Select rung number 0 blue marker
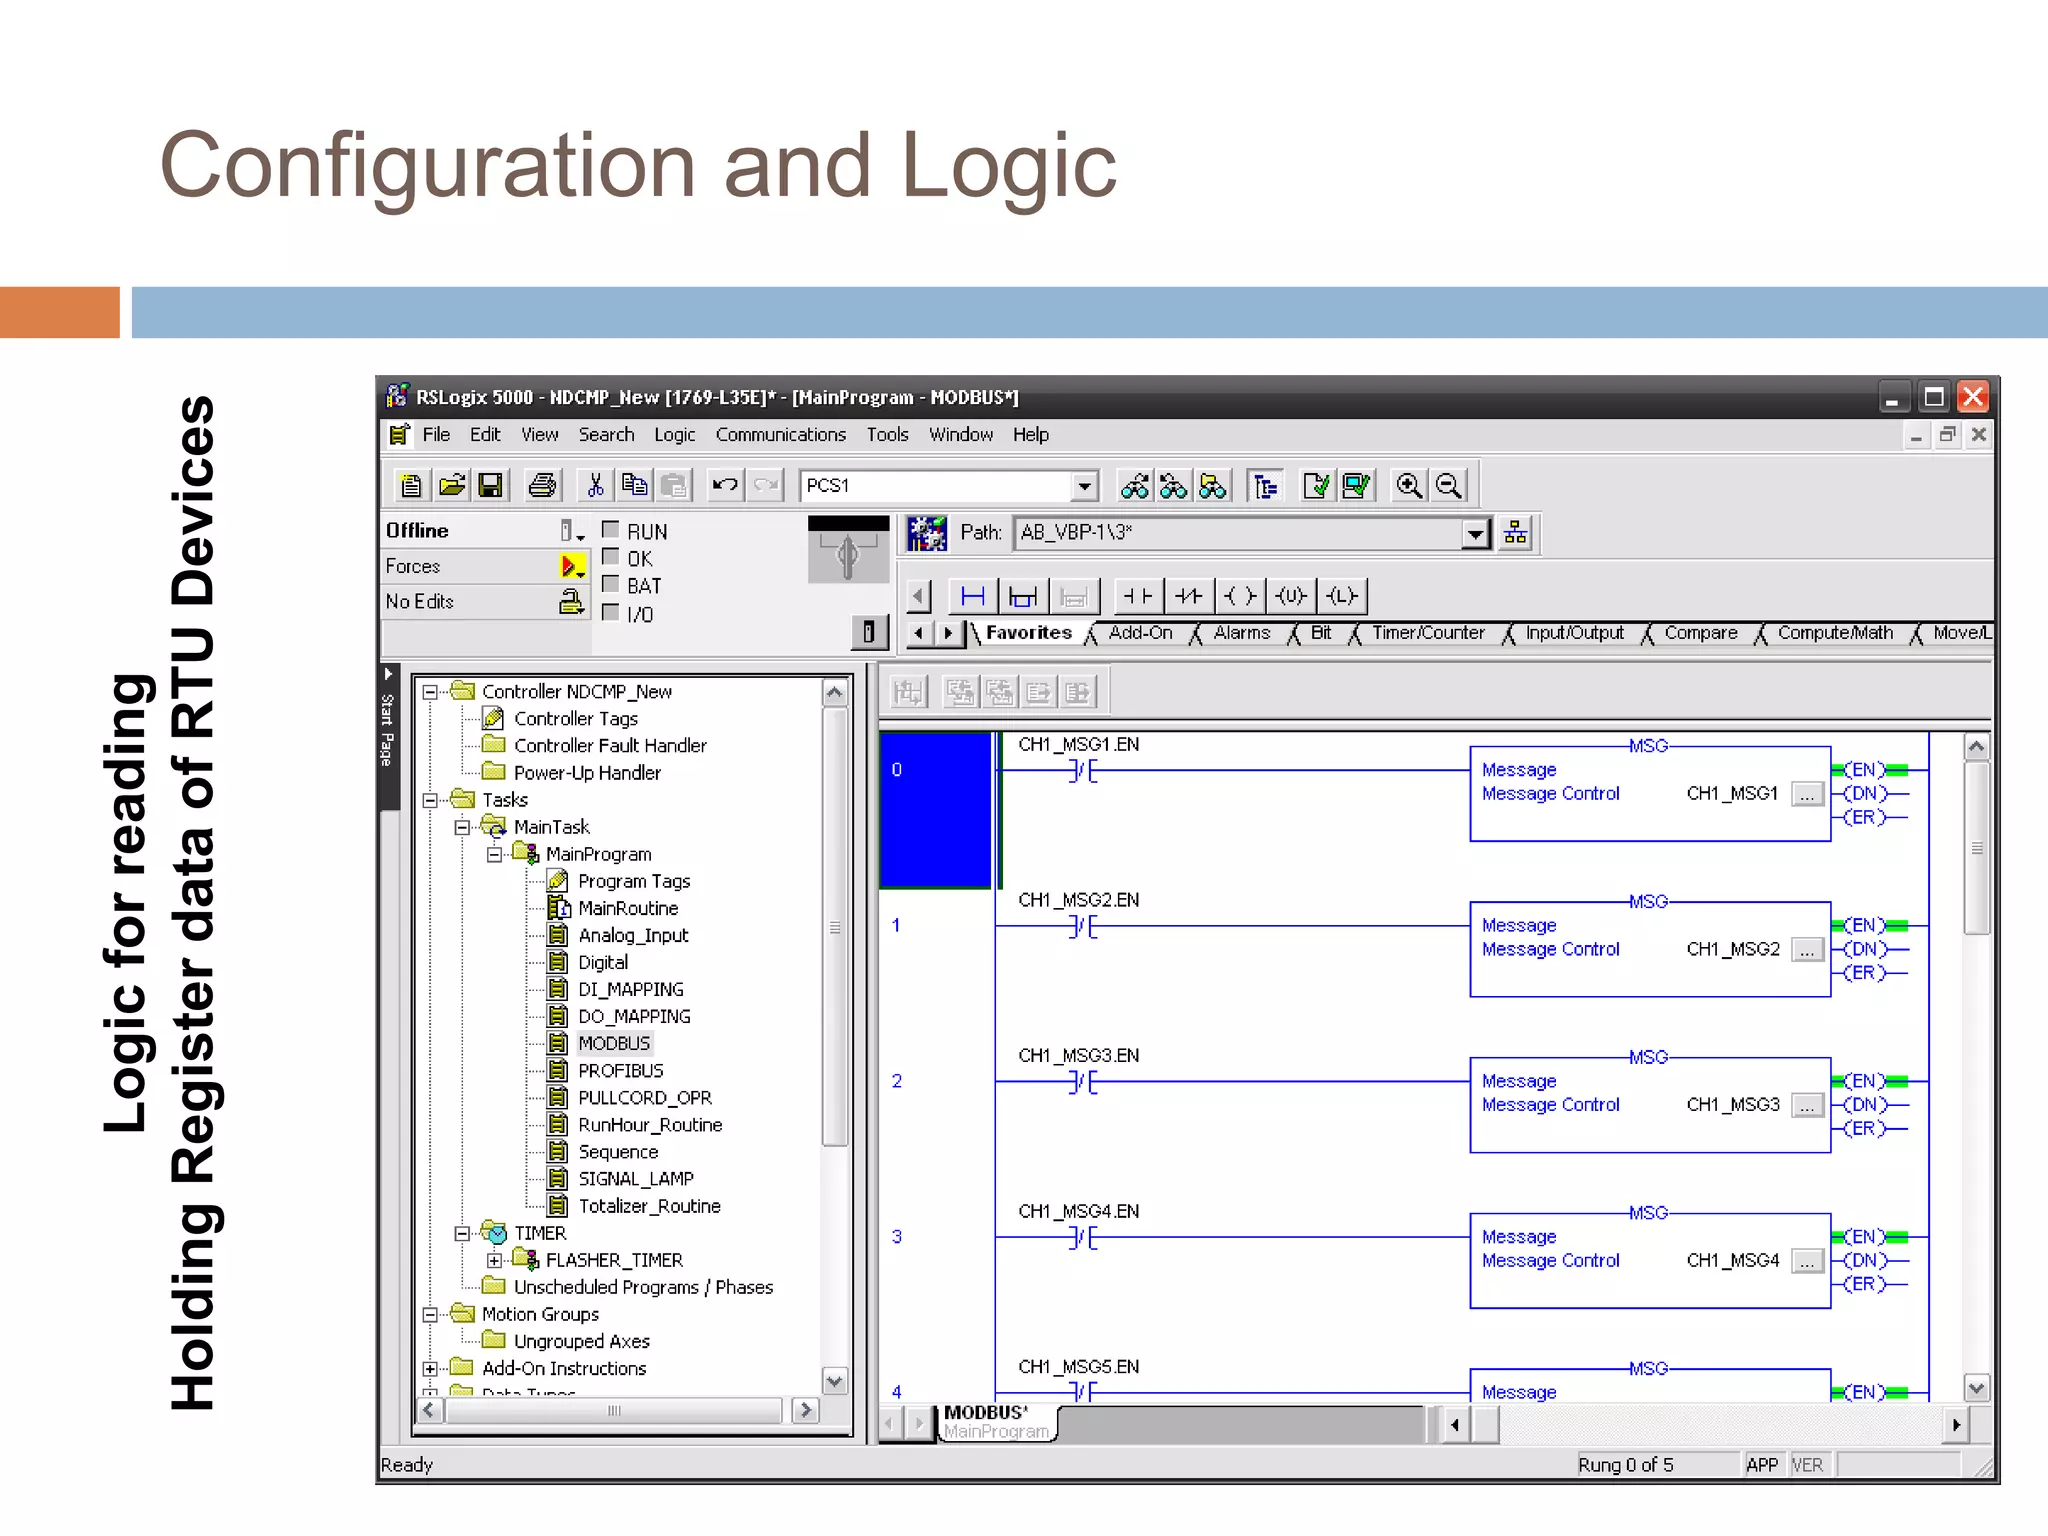Viewport: 2048px width, 1536px height. tap(934, 810)
